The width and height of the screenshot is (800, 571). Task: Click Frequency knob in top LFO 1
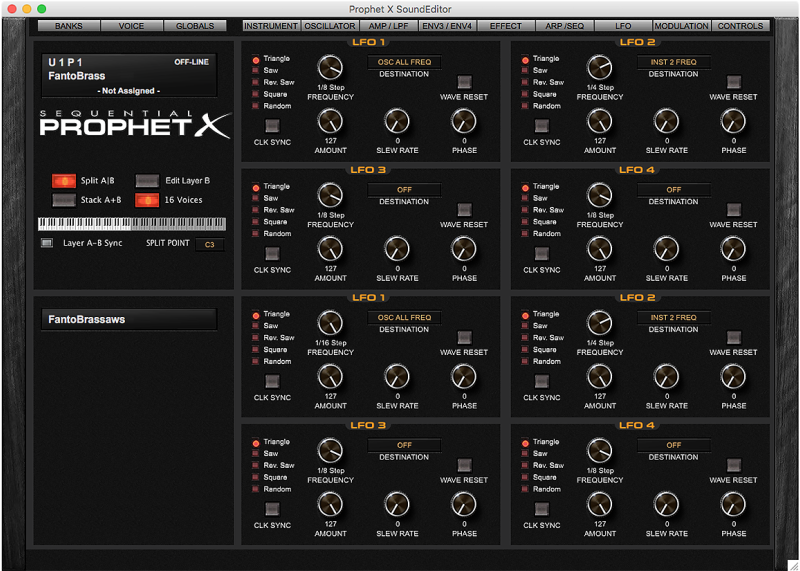tap(330, 68)
